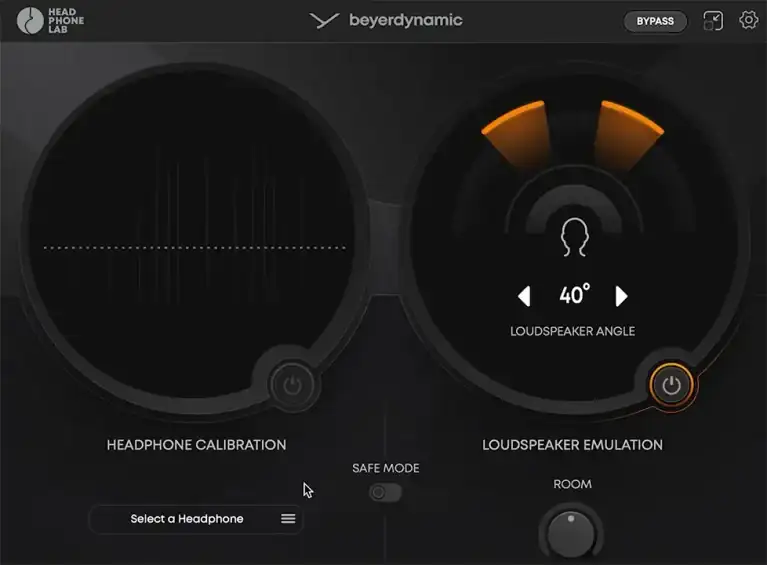Click the beyerdynamic brand logo
The width and height of the screenshot is (767, 565).
coord(386,21)
